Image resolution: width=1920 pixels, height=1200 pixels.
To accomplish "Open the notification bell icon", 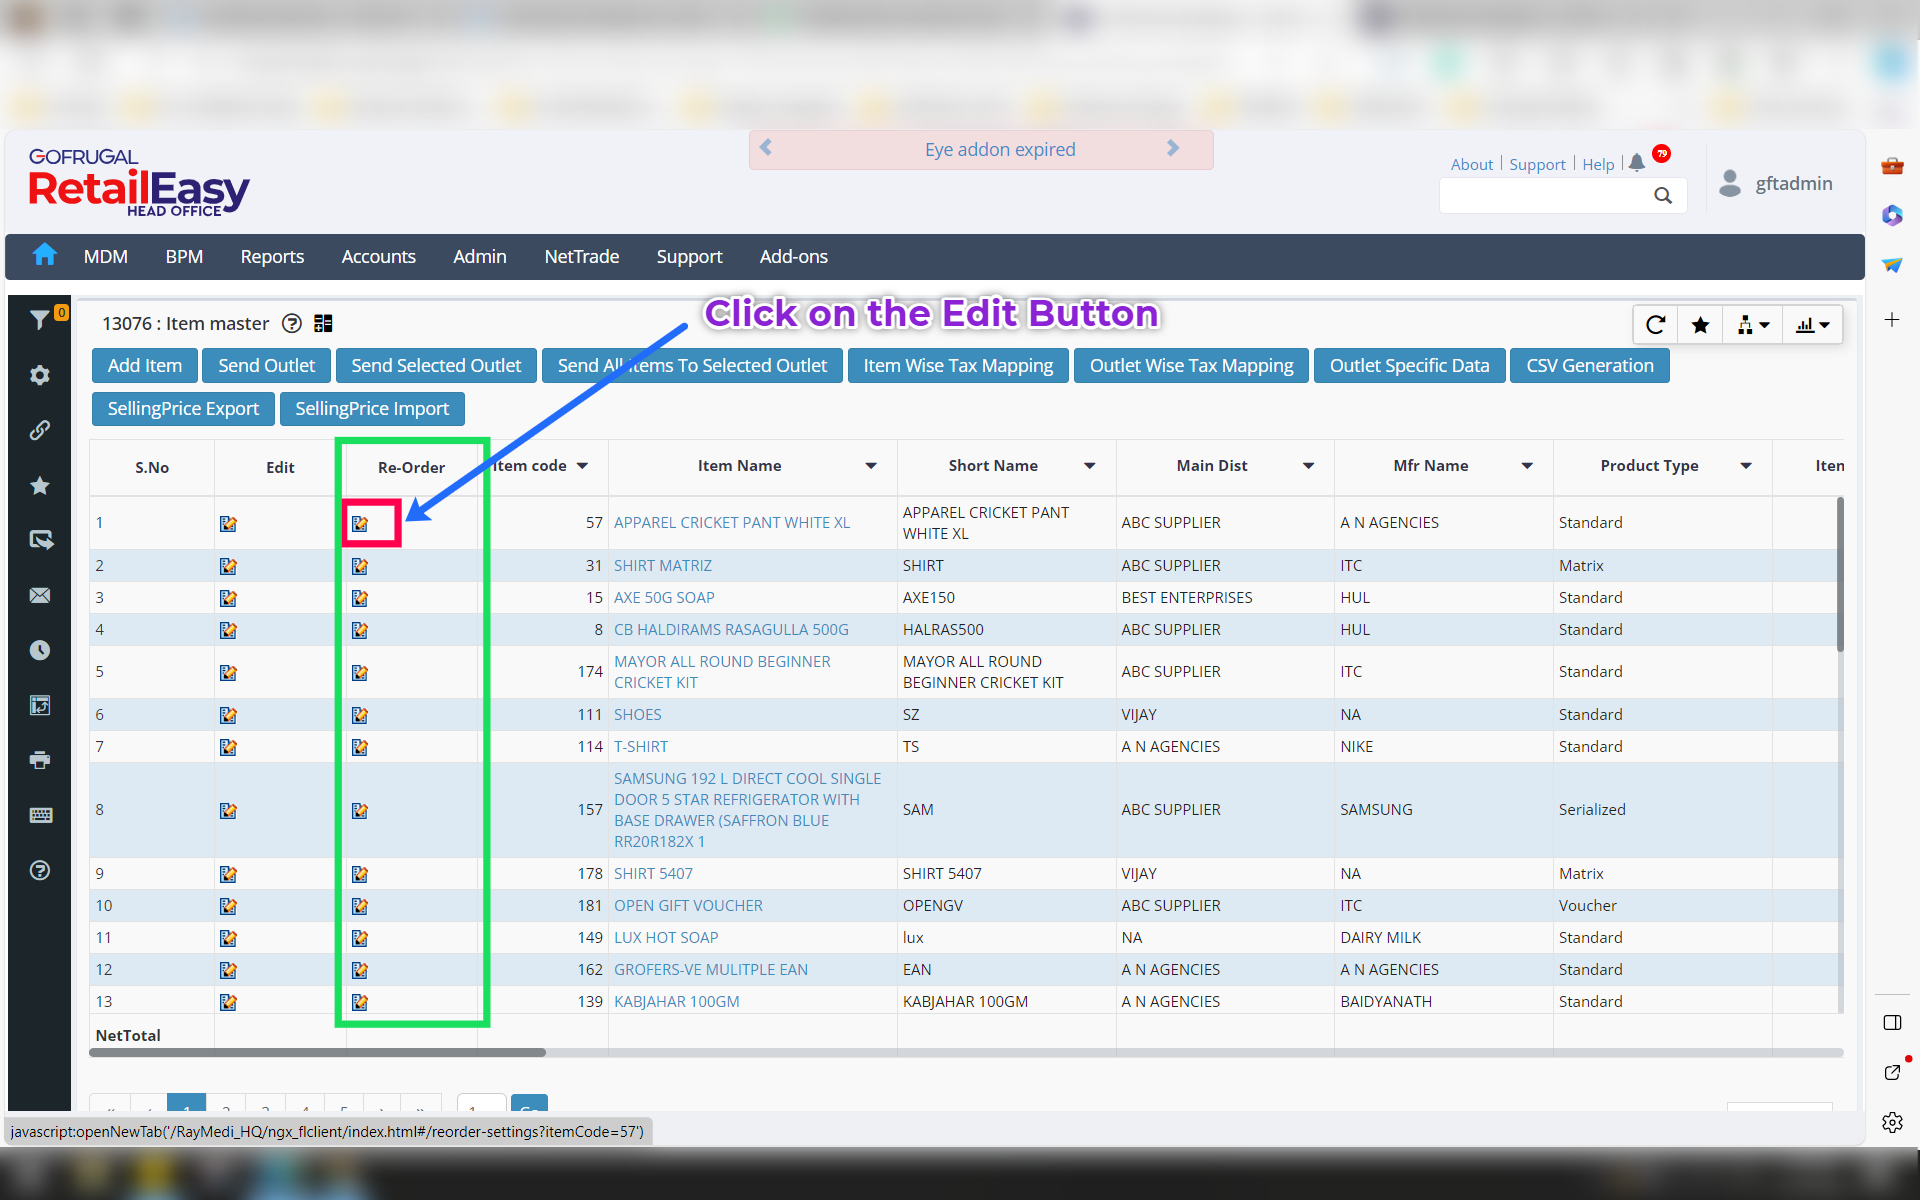I will tap(1636, 163).
